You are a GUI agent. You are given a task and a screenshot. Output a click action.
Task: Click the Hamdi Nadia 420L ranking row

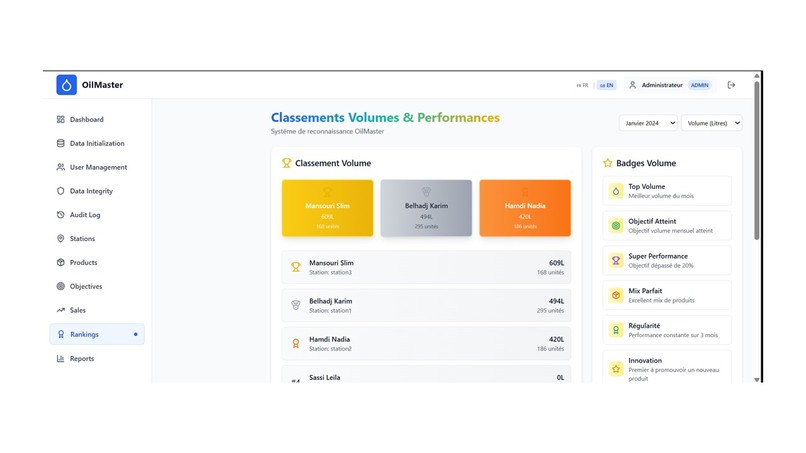pos(426,343)
